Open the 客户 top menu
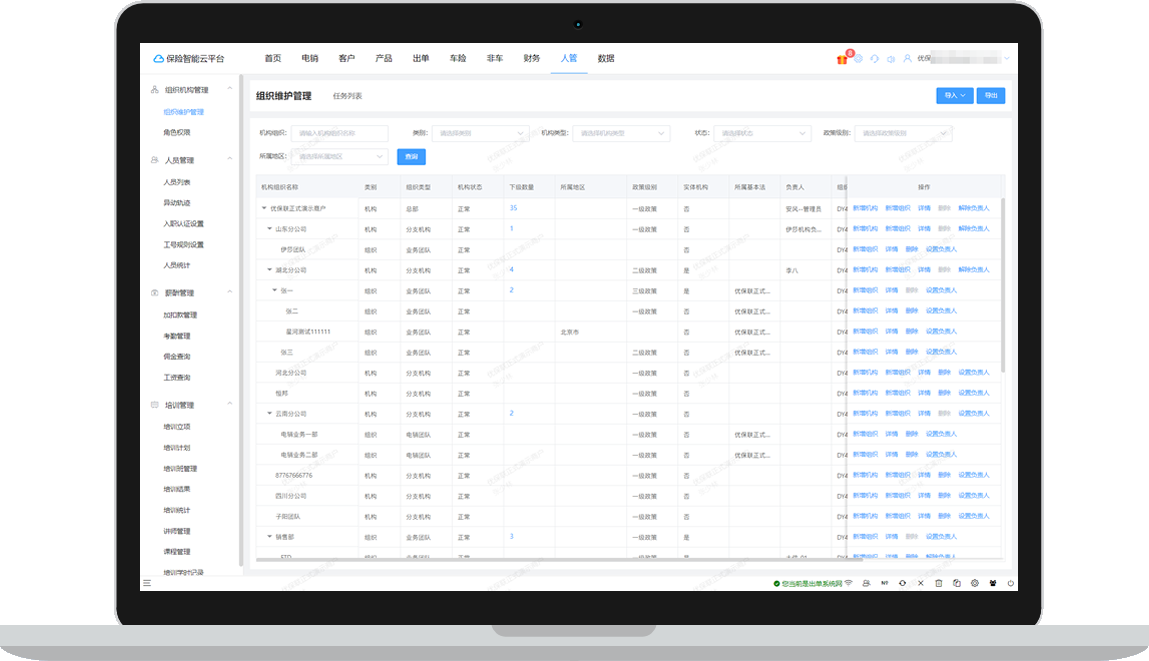Viewport: 1149px width, 661px height. pos(347,59)
